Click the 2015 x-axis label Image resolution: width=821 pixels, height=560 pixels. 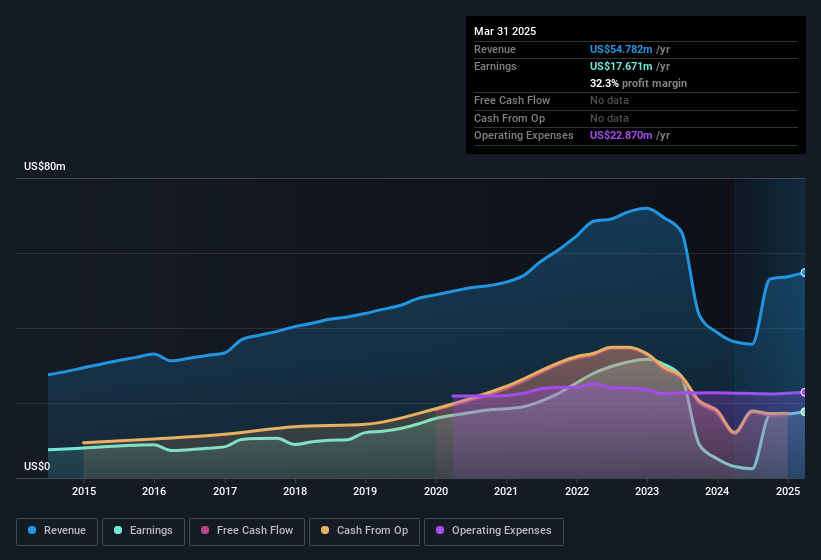pyautogui.click(x=84, y=491)
